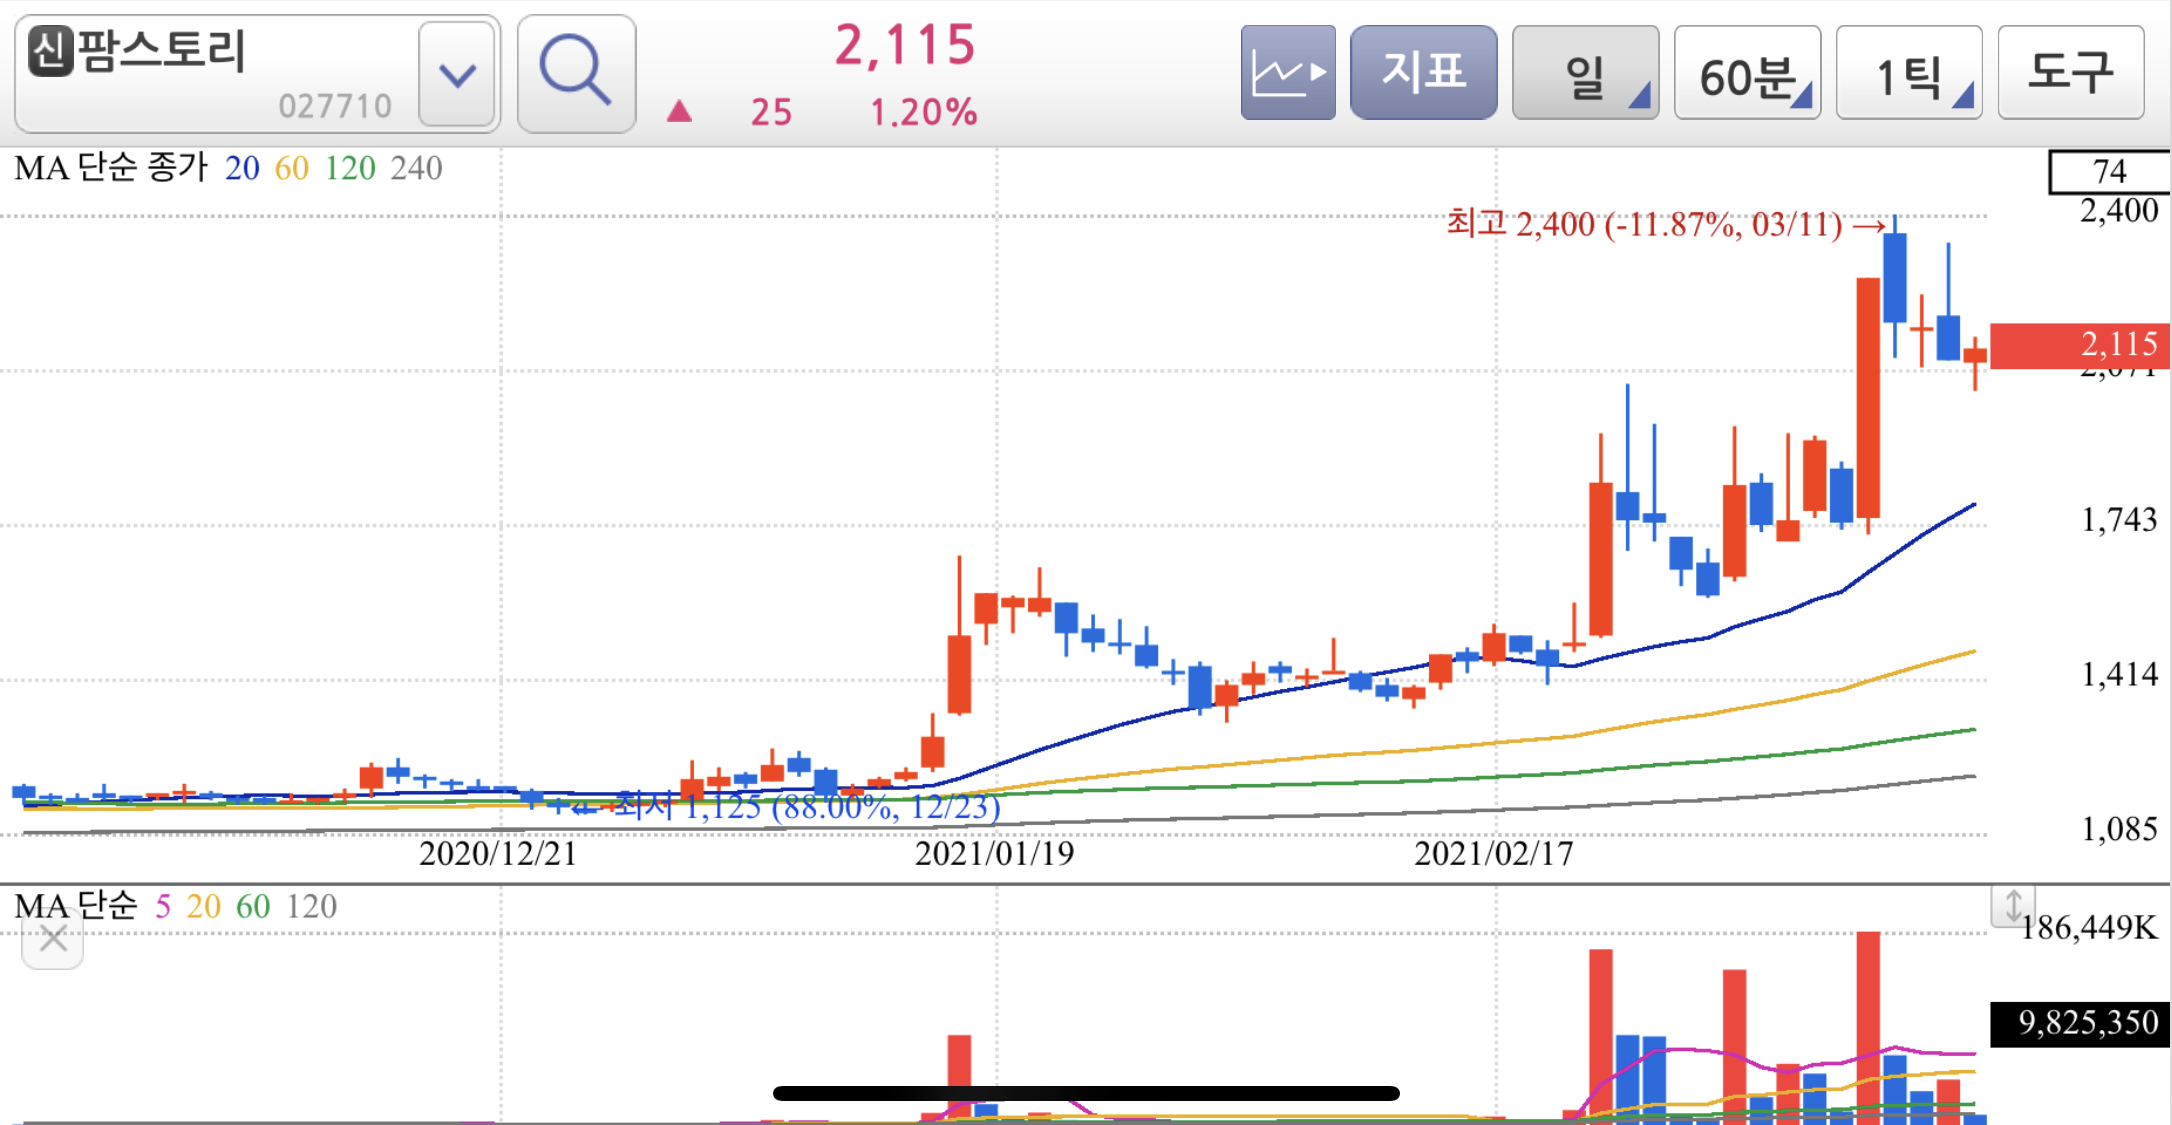Click the stock code 027710

[x=335, y=106]
